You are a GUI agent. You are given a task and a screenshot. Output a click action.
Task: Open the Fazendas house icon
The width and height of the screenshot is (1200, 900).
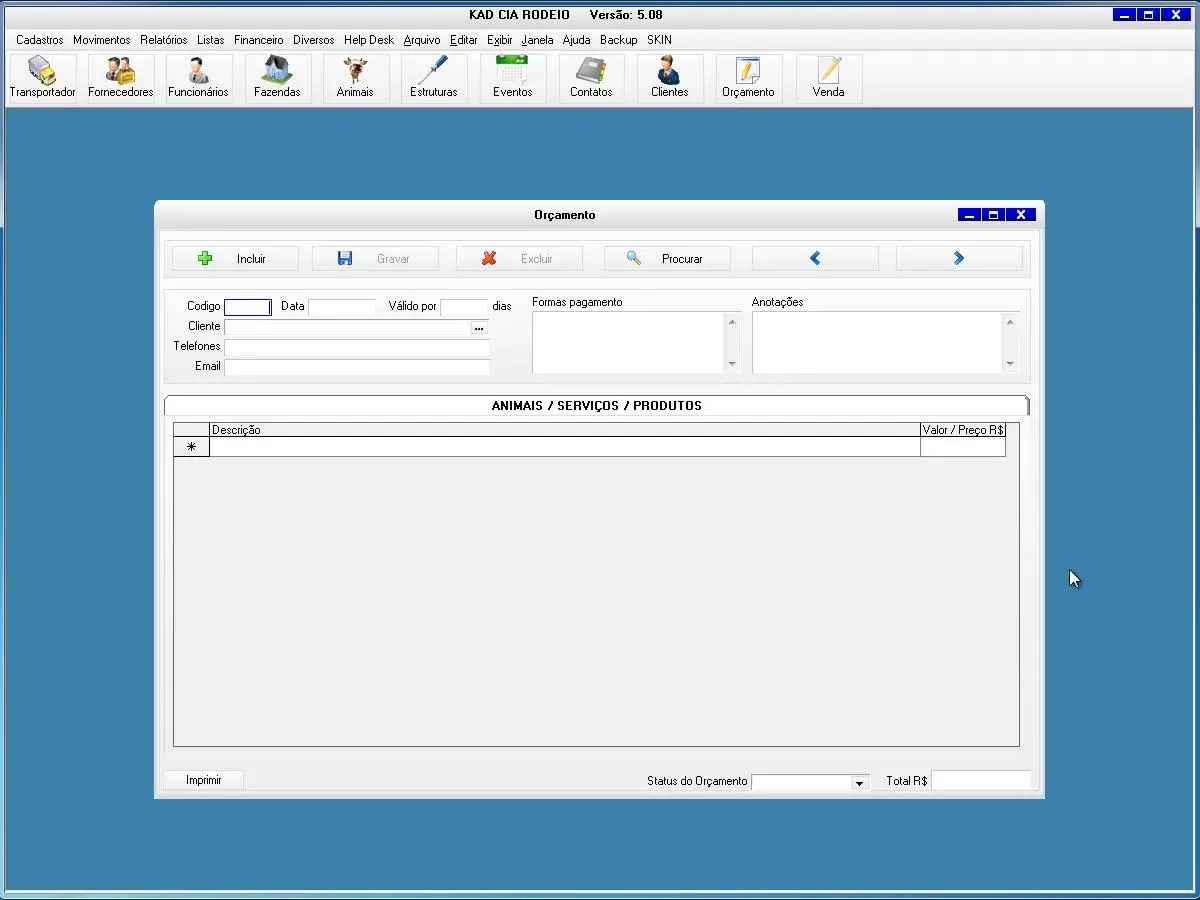277,78
